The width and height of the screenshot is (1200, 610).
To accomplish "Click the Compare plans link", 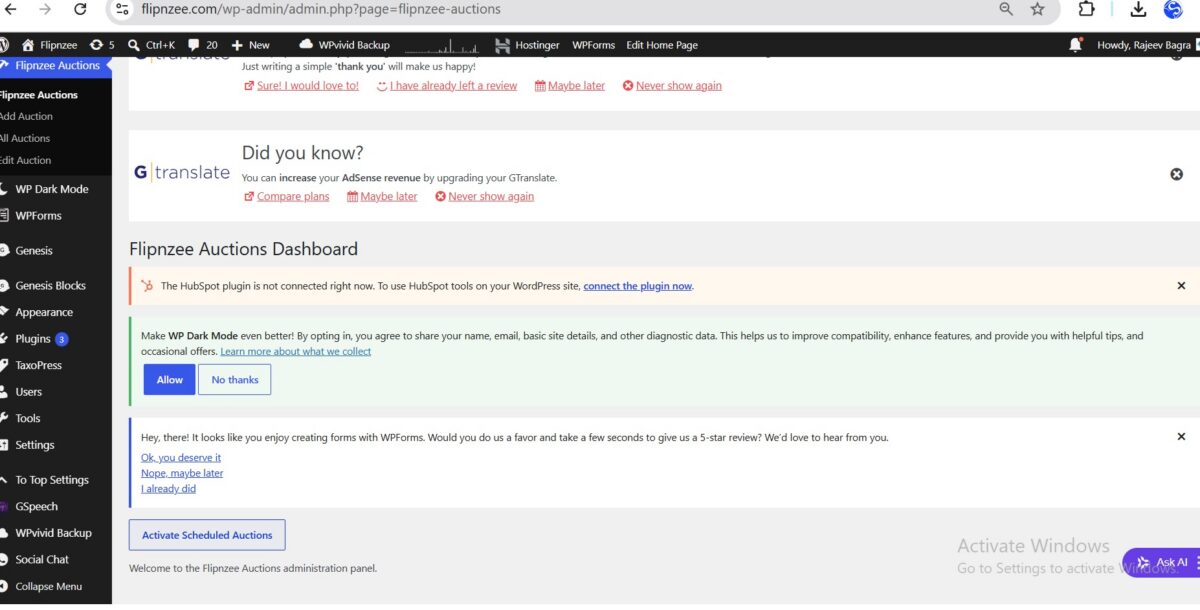I will tap(292, 197).
